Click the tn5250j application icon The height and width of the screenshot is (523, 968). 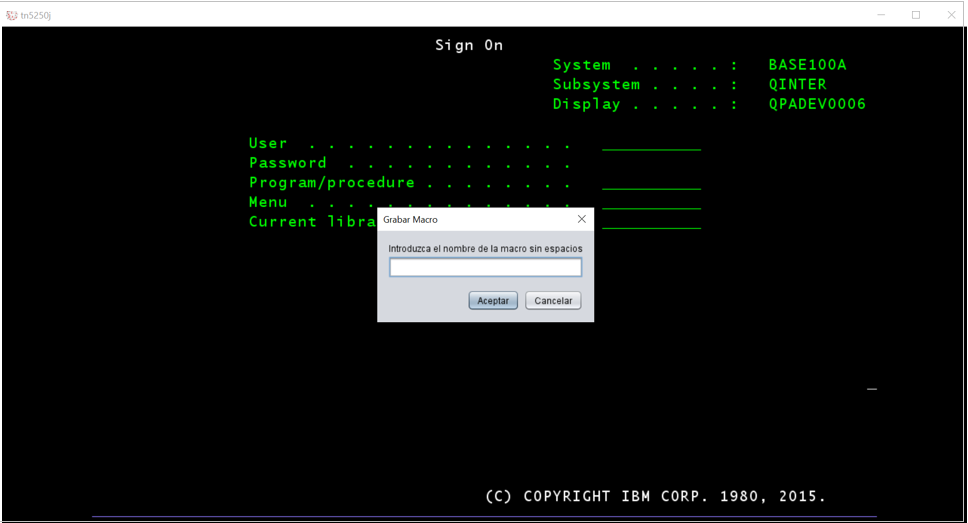pos(12,15)
